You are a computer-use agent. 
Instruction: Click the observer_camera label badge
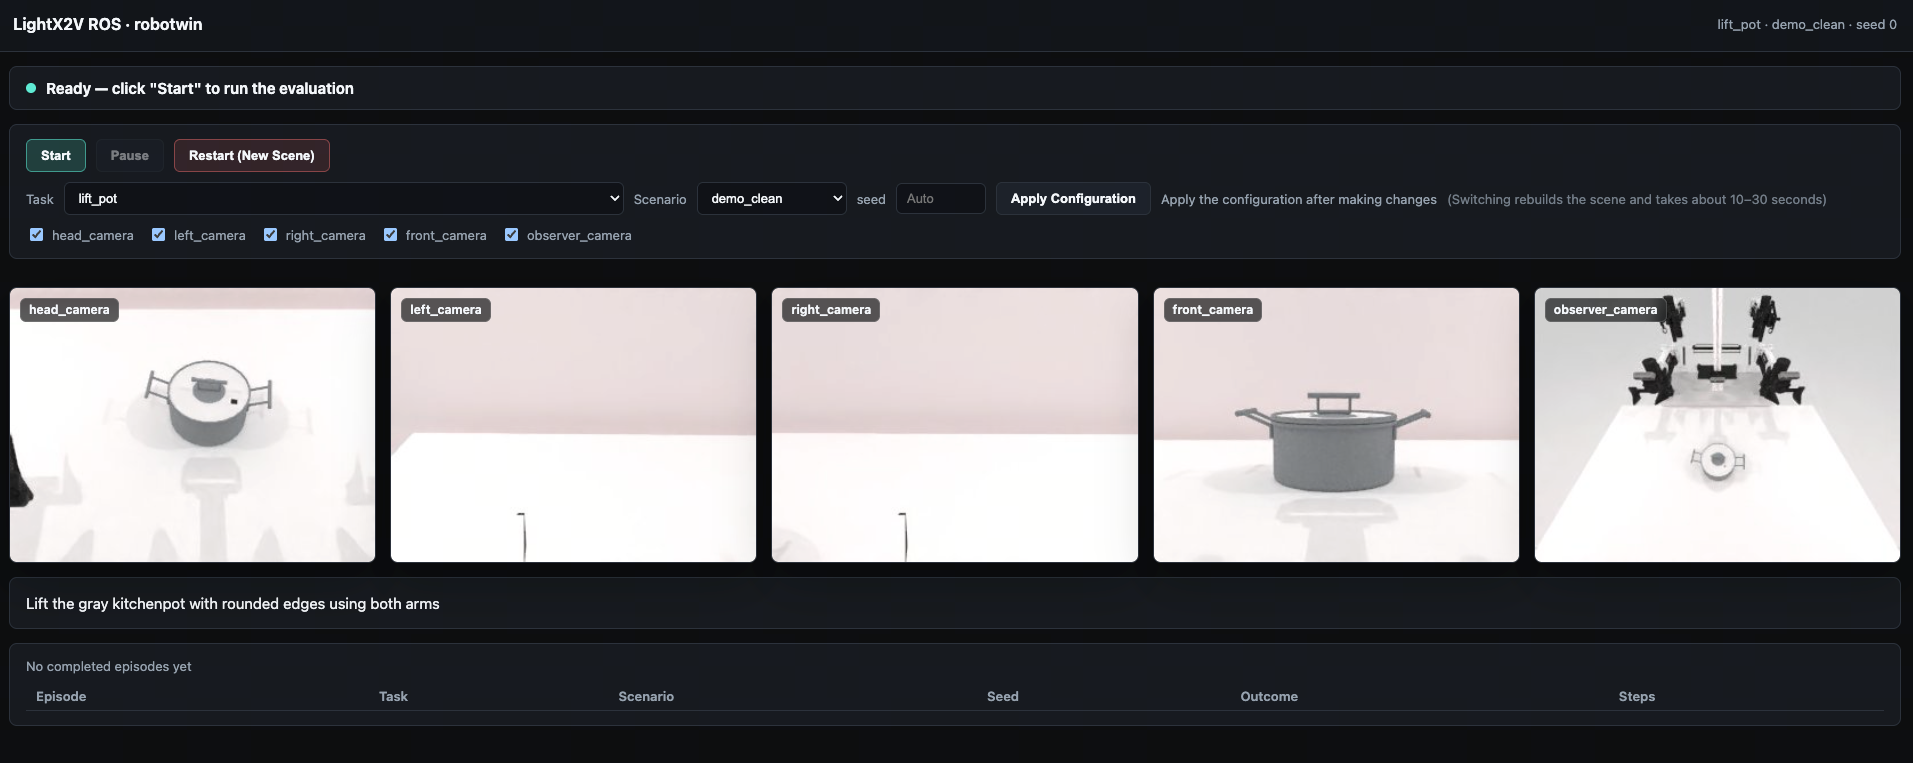pos(1605,310)
